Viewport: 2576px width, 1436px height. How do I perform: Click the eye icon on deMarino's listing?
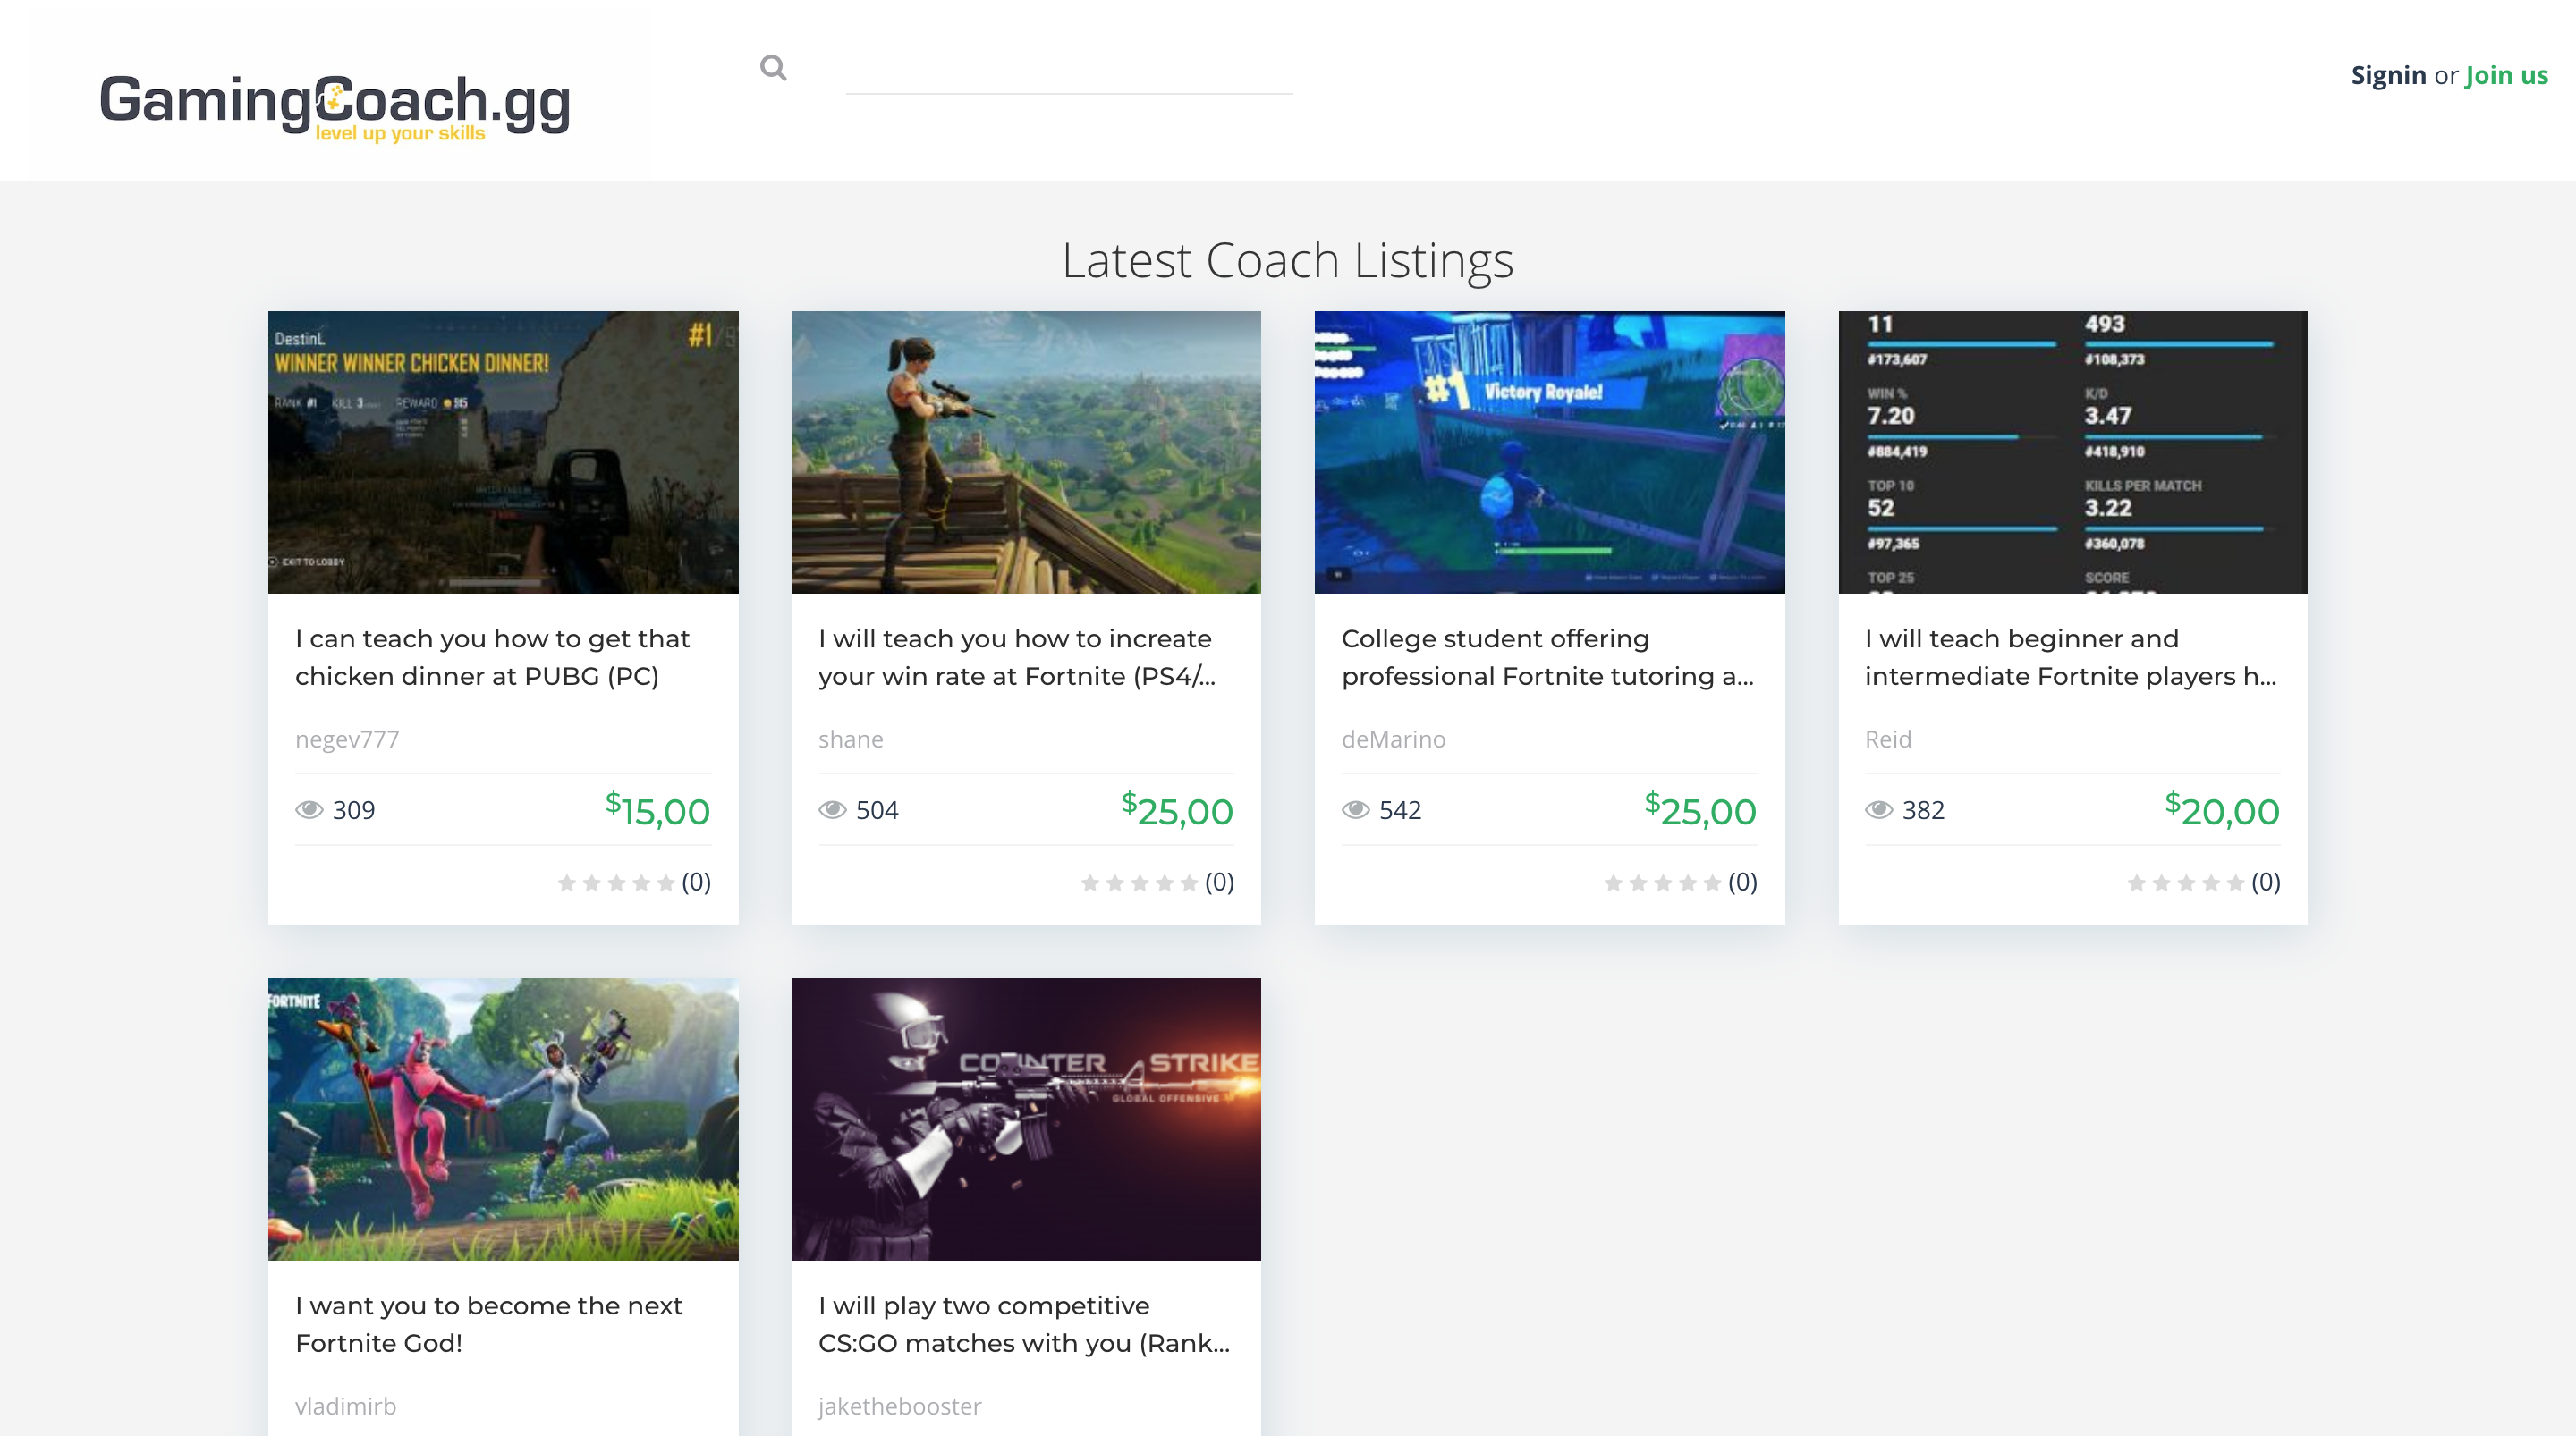tap(1357, 810)
